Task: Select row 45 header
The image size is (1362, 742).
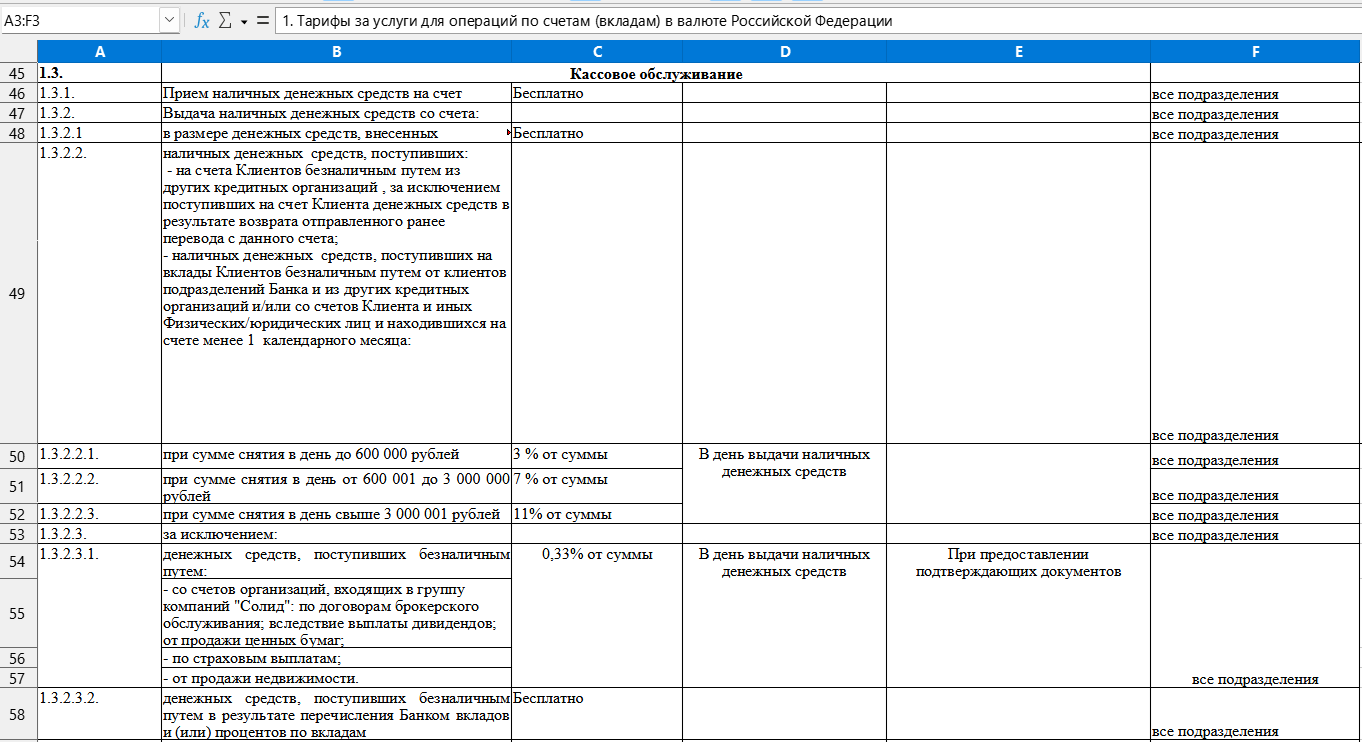Action: pos(18,73)
